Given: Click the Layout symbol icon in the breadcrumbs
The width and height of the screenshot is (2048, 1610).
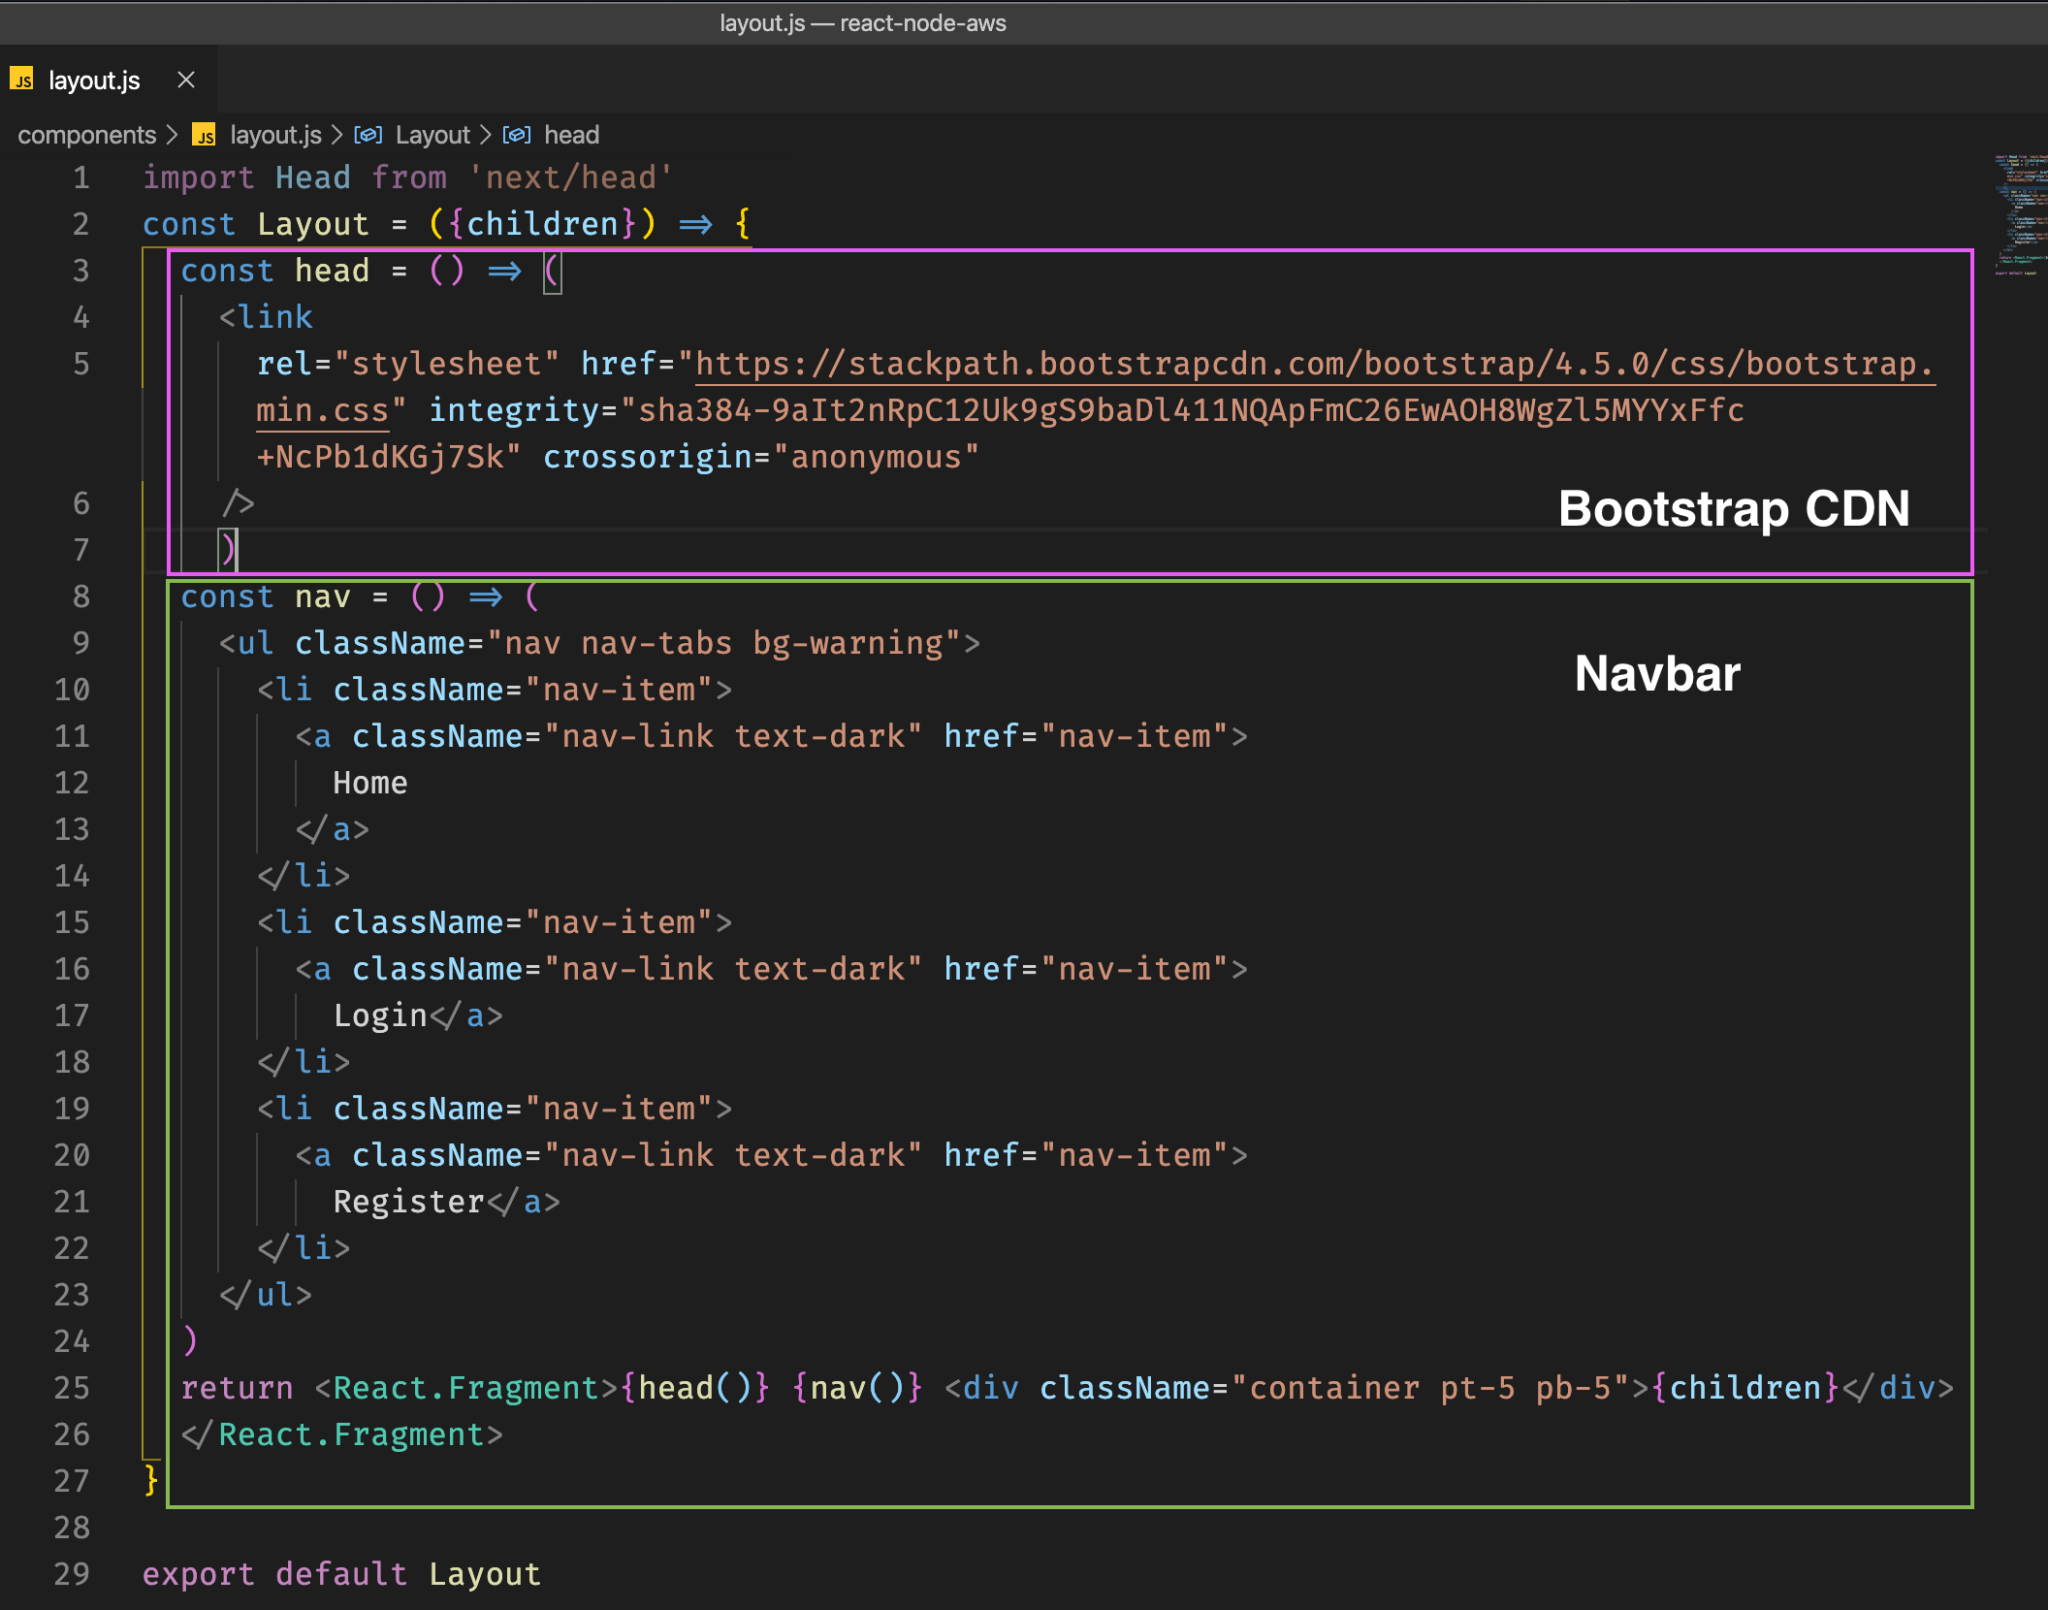Looking at the screenshot, I should [x=369, y=135].
